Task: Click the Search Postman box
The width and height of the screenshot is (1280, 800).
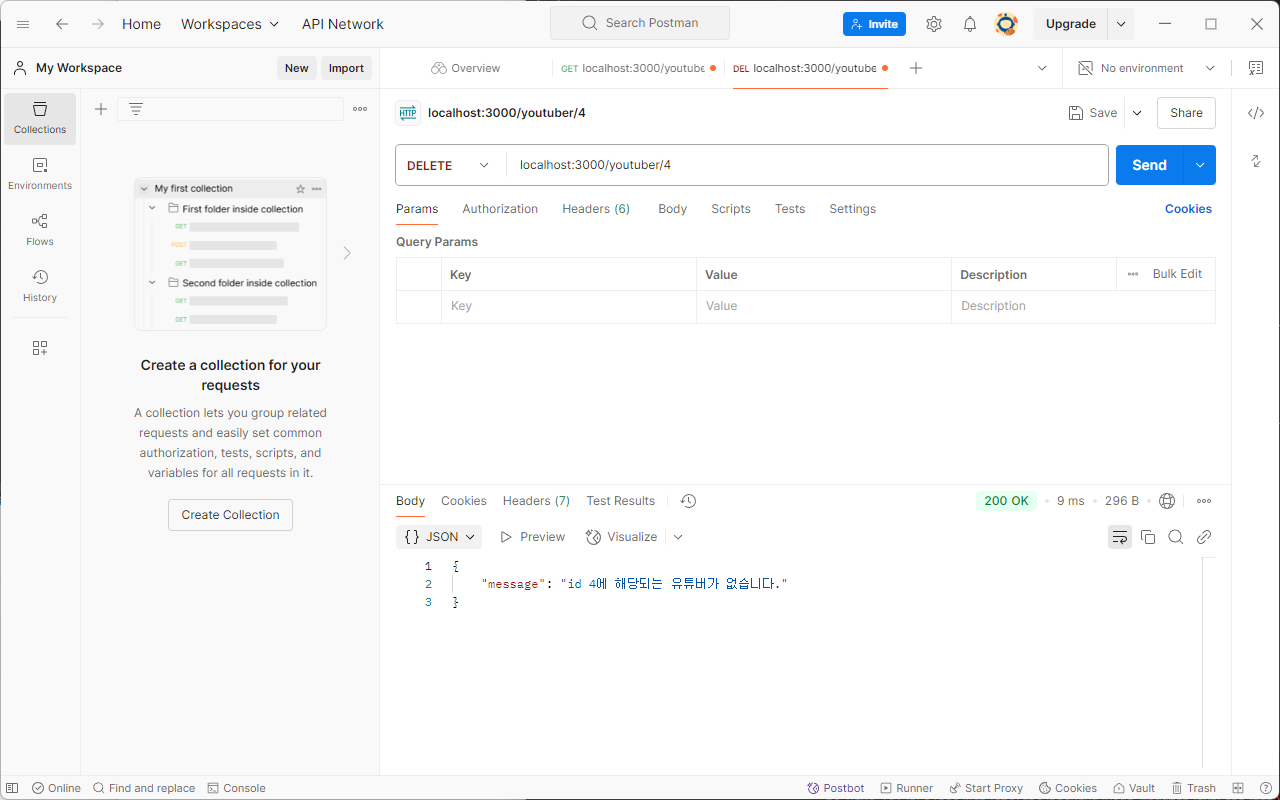Action: click(x=640, y=23)
